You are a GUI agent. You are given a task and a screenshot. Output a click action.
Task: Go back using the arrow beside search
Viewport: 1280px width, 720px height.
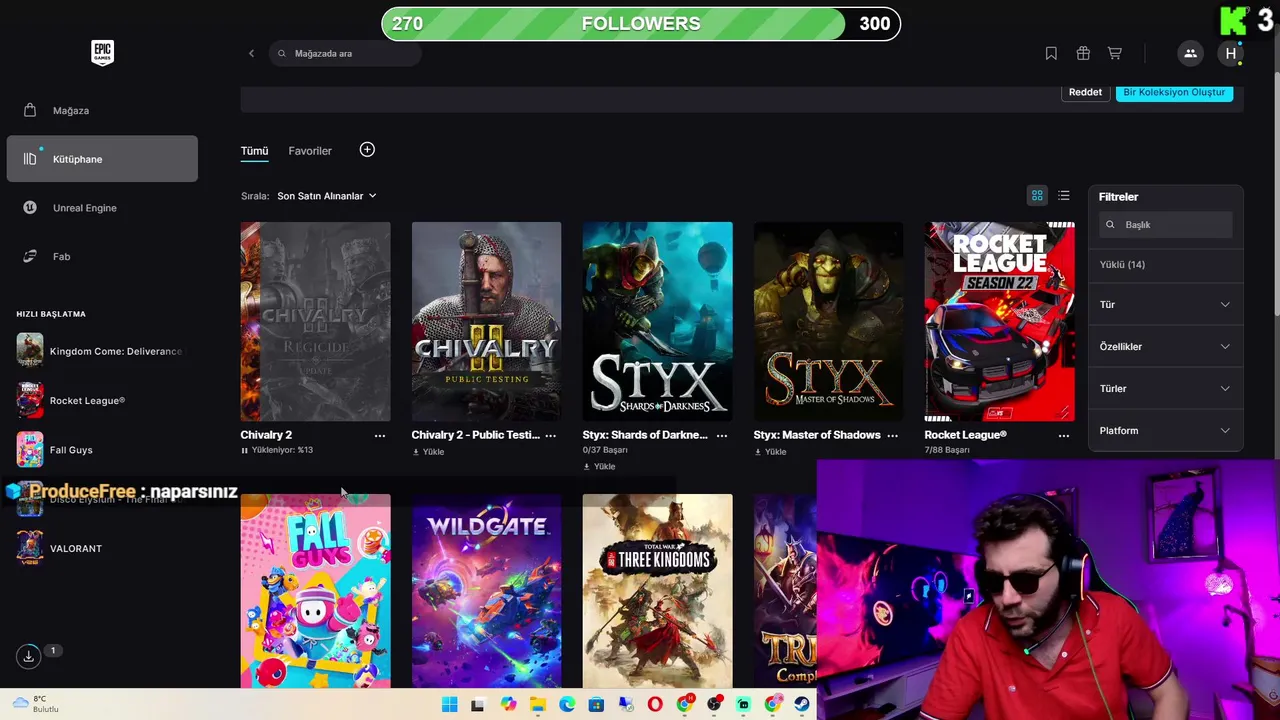(251, 53)
